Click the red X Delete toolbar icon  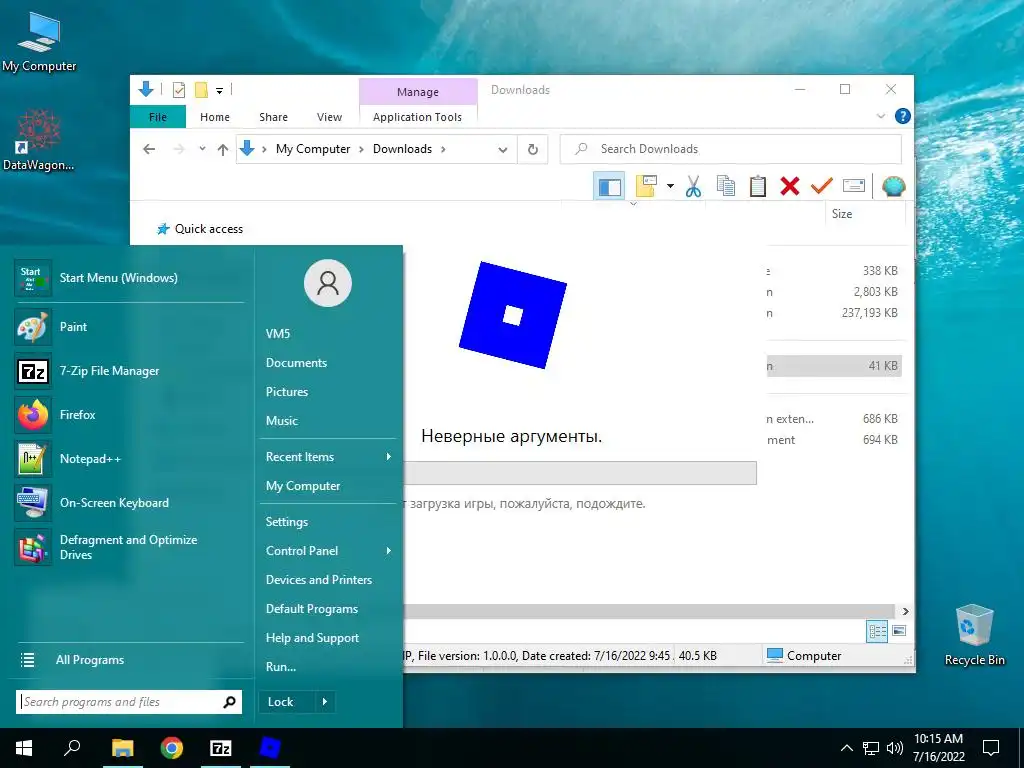point(790,187)
